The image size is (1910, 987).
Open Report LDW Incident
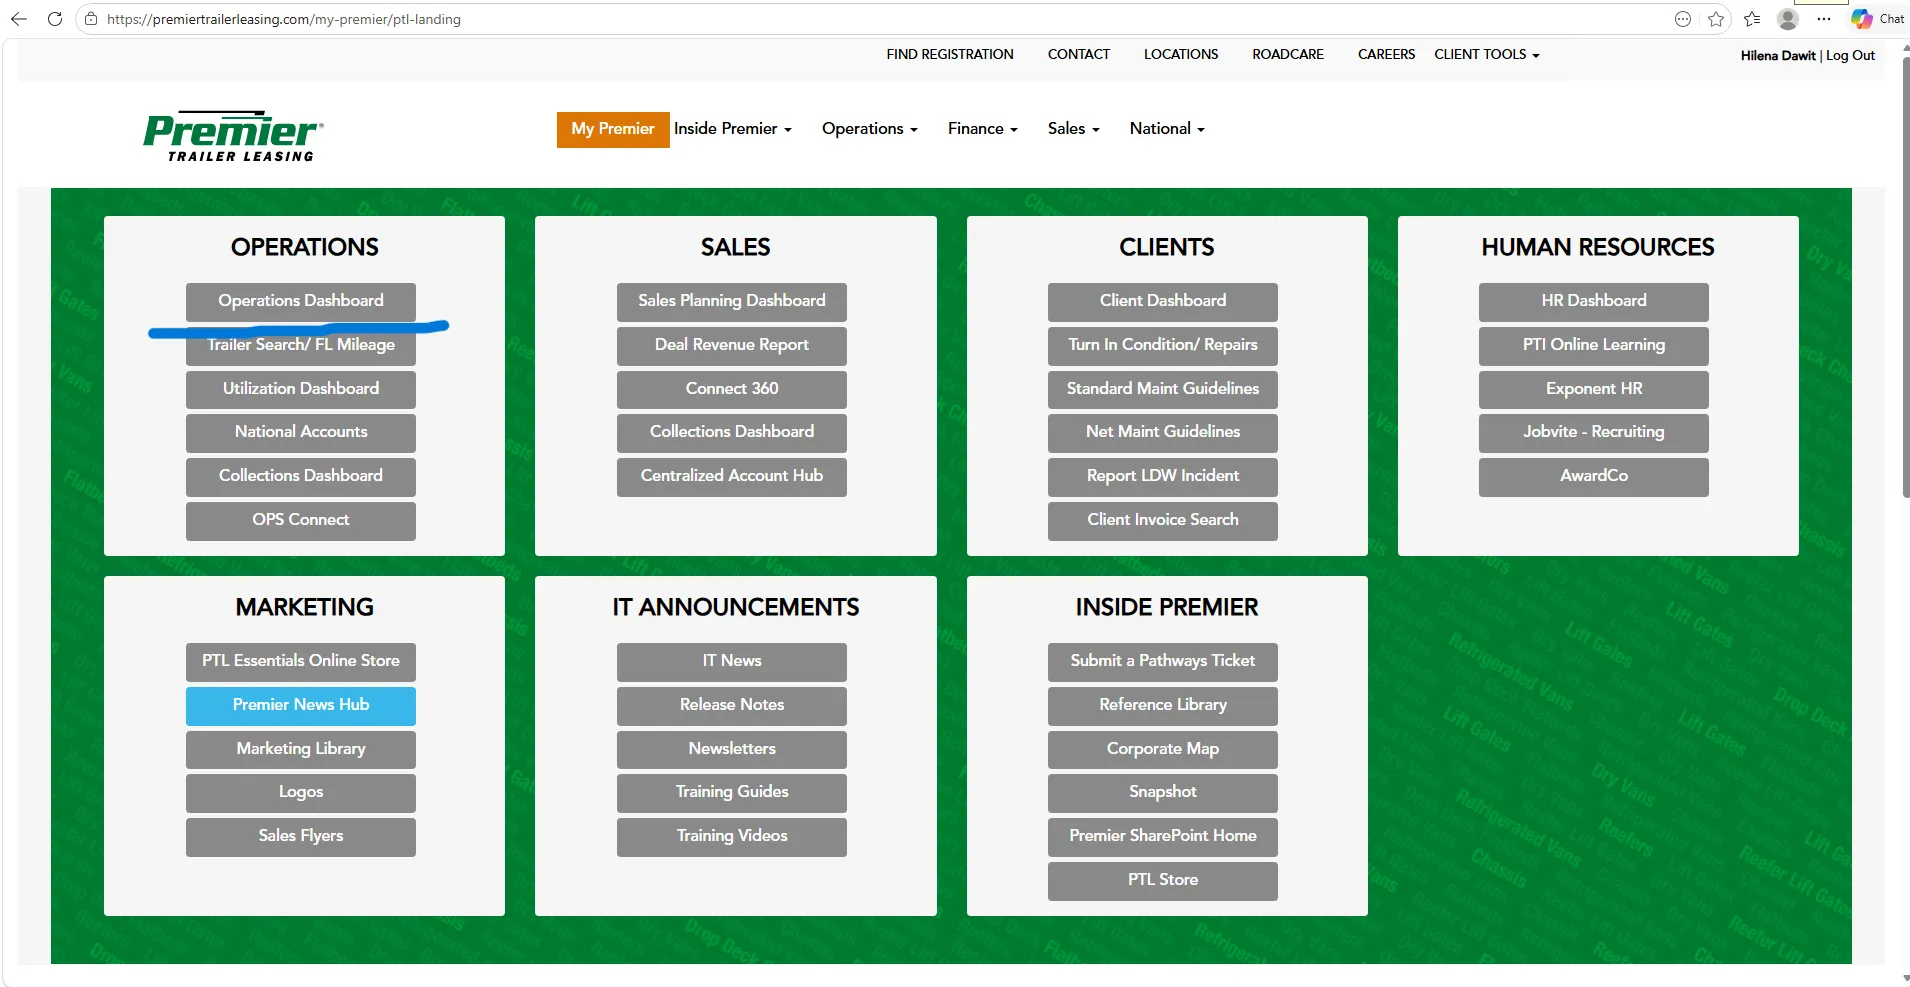pyautogui.click(x=1163, y=476)
